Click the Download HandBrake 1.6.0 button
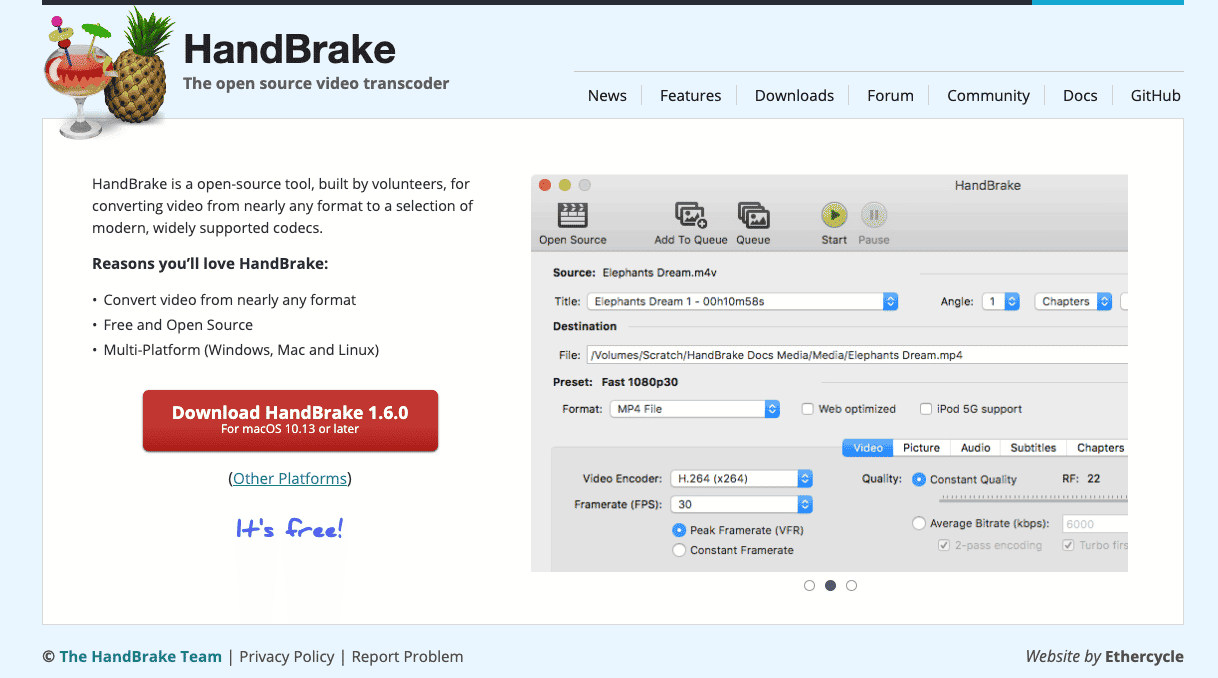1218x678 pixels. click(x=290, y=421)
